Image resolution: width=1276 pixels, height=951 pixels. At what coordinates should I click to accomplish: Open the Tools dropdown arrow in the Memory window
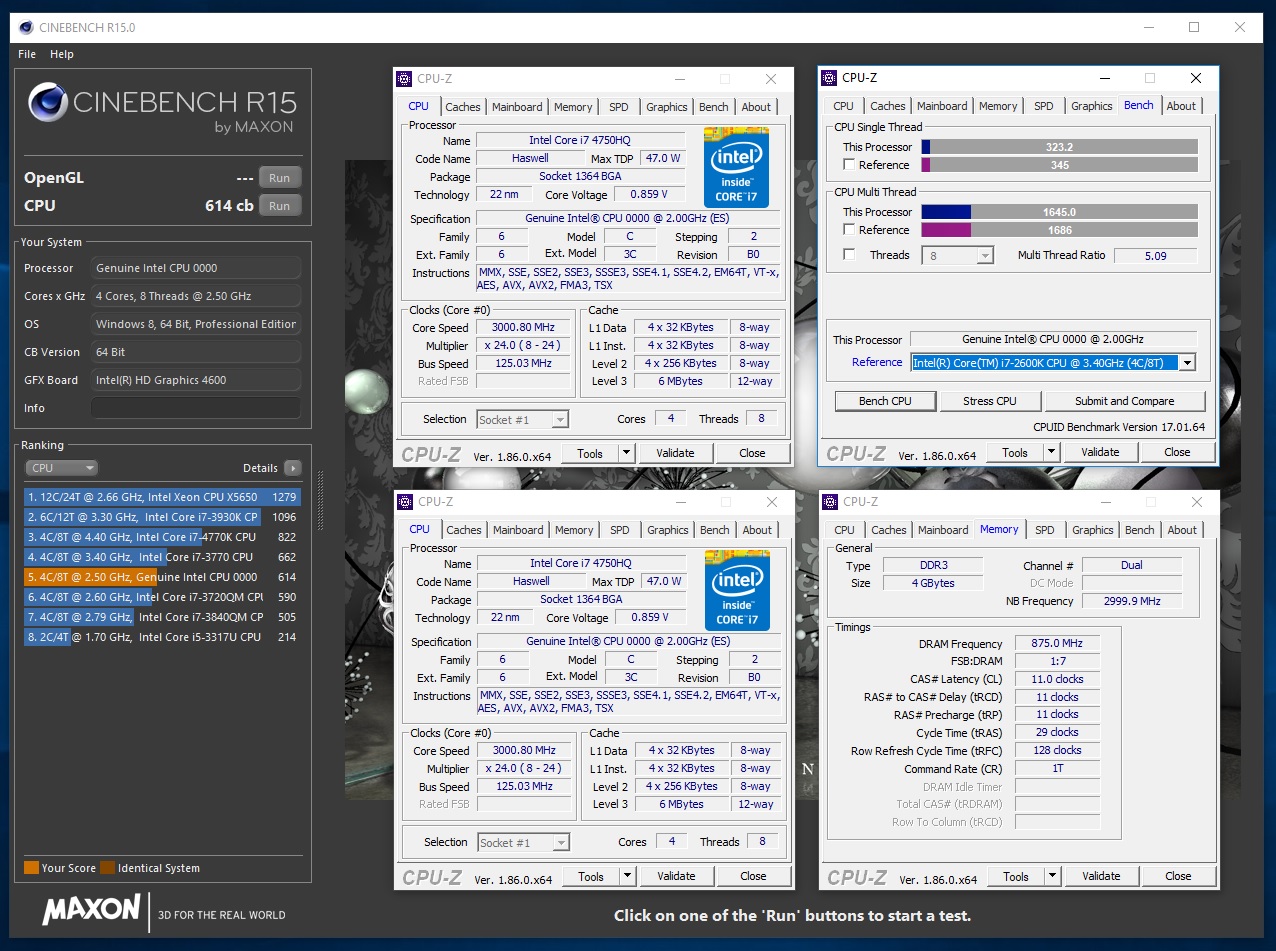pyautogui.click(x=1052, y=877)
